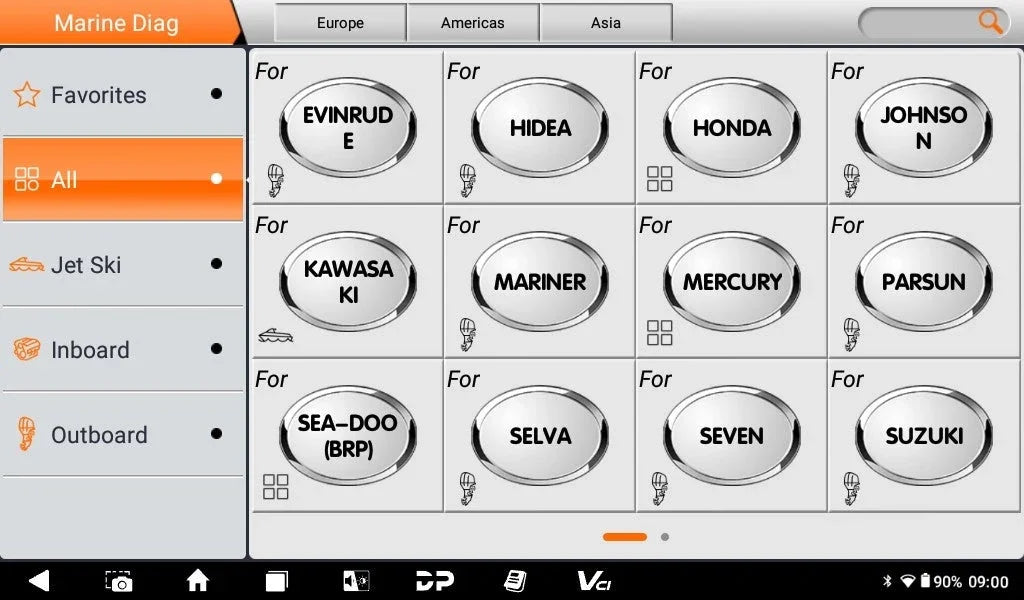Click the outboard motor icon on EVINRUDE tile
The image size is (1024, 600).
click(276, 181)
